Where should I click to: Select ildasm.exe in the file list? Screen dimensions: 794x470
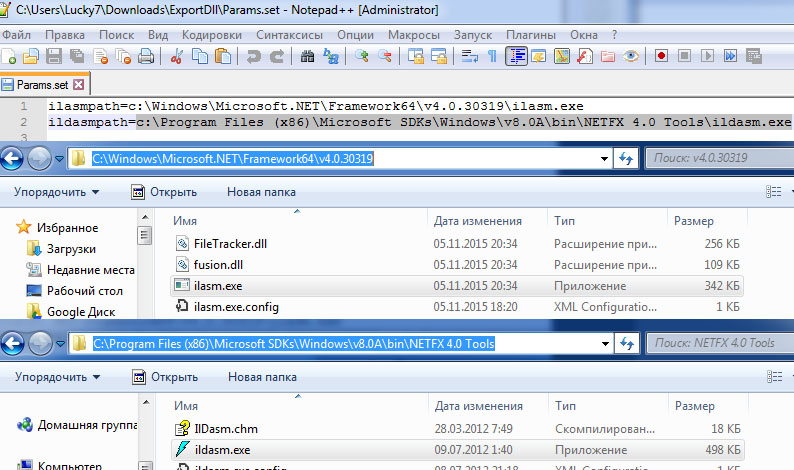458,450
